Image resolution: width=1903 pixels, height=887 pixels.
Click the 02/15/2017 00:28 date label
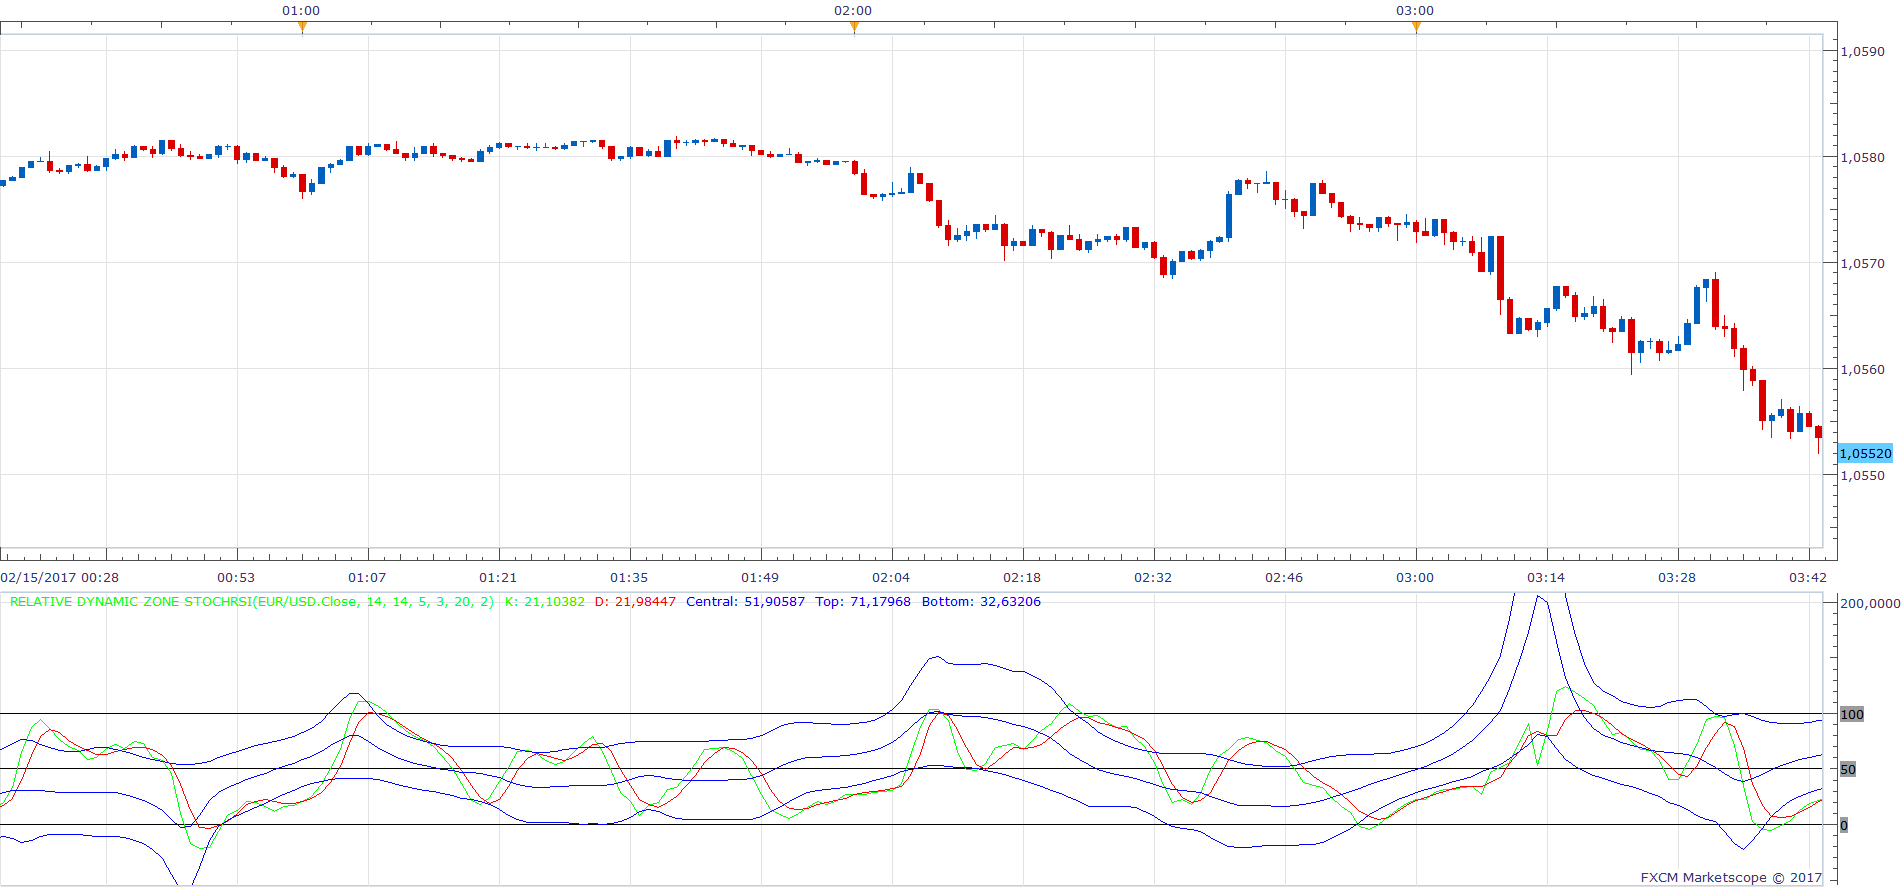point(60,577)
